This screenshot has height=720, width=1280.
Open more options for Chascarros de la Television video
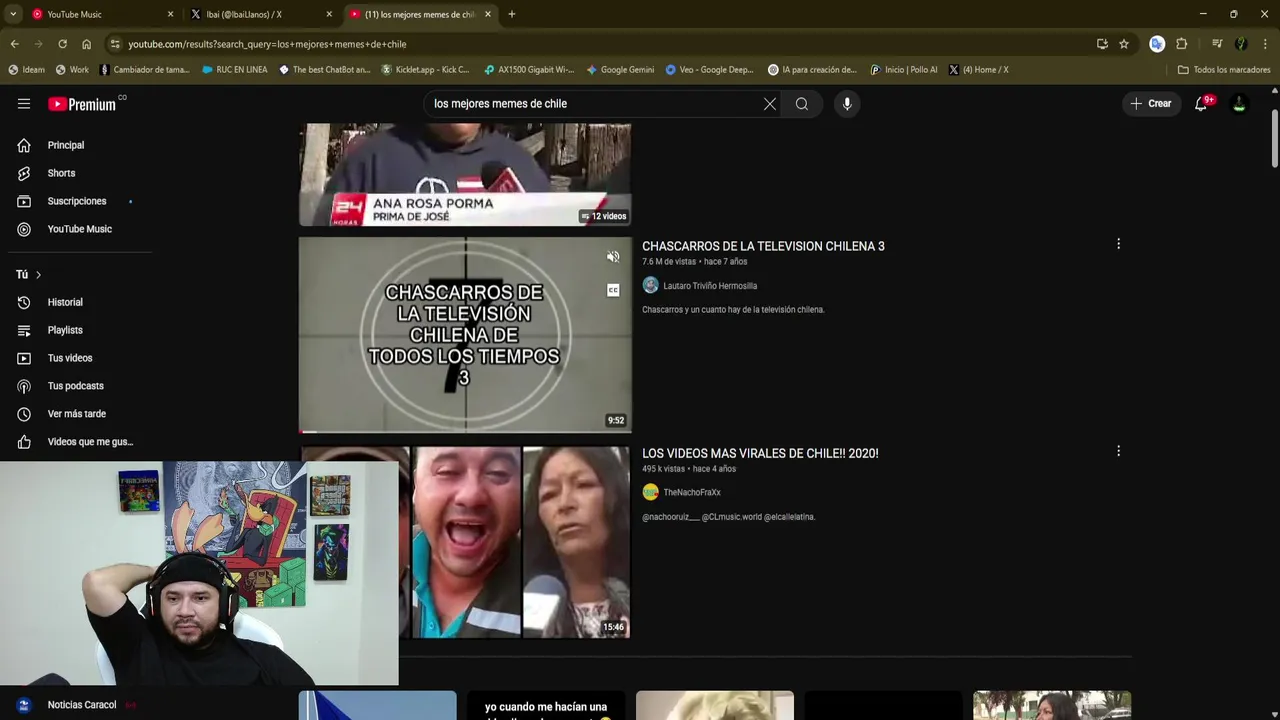click(1118, 244)
